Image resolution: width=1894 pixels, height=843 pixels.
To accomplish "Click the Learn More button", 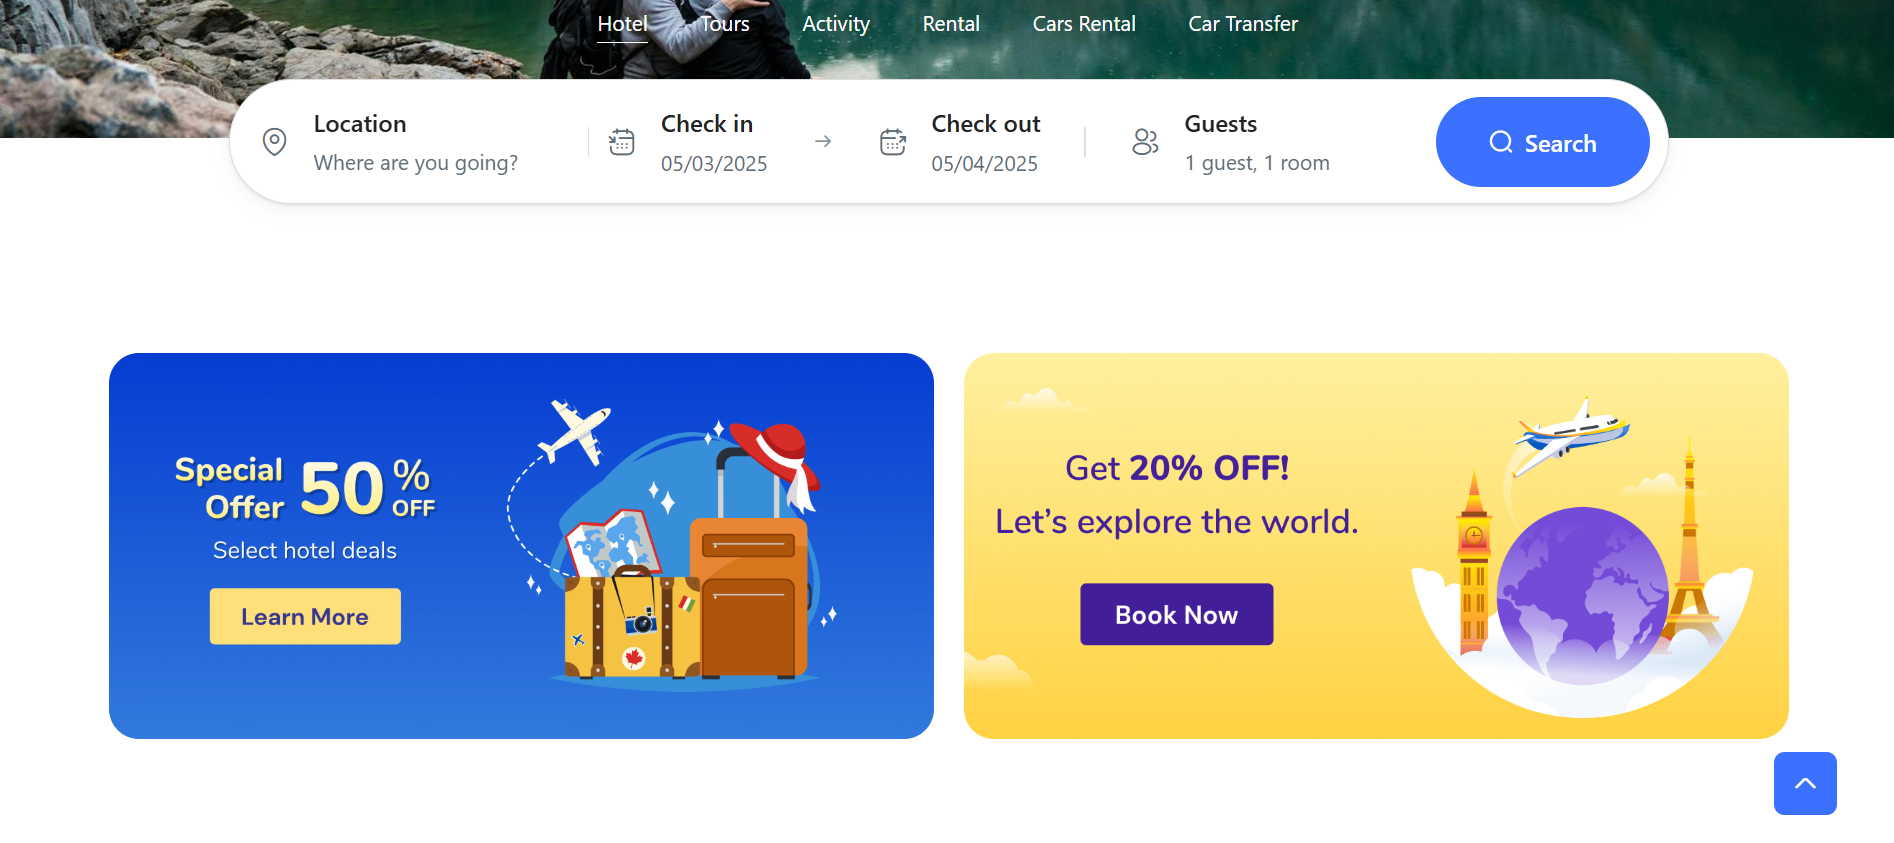I will pyautogui.click(x=305, y=616).
